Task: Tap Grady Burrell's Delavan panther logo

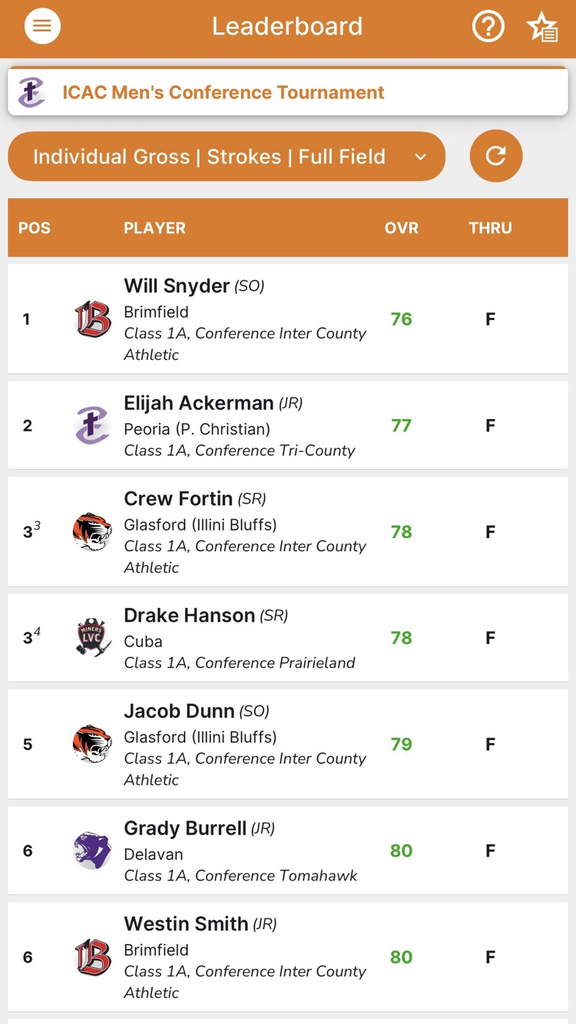Action: [93, 850]
